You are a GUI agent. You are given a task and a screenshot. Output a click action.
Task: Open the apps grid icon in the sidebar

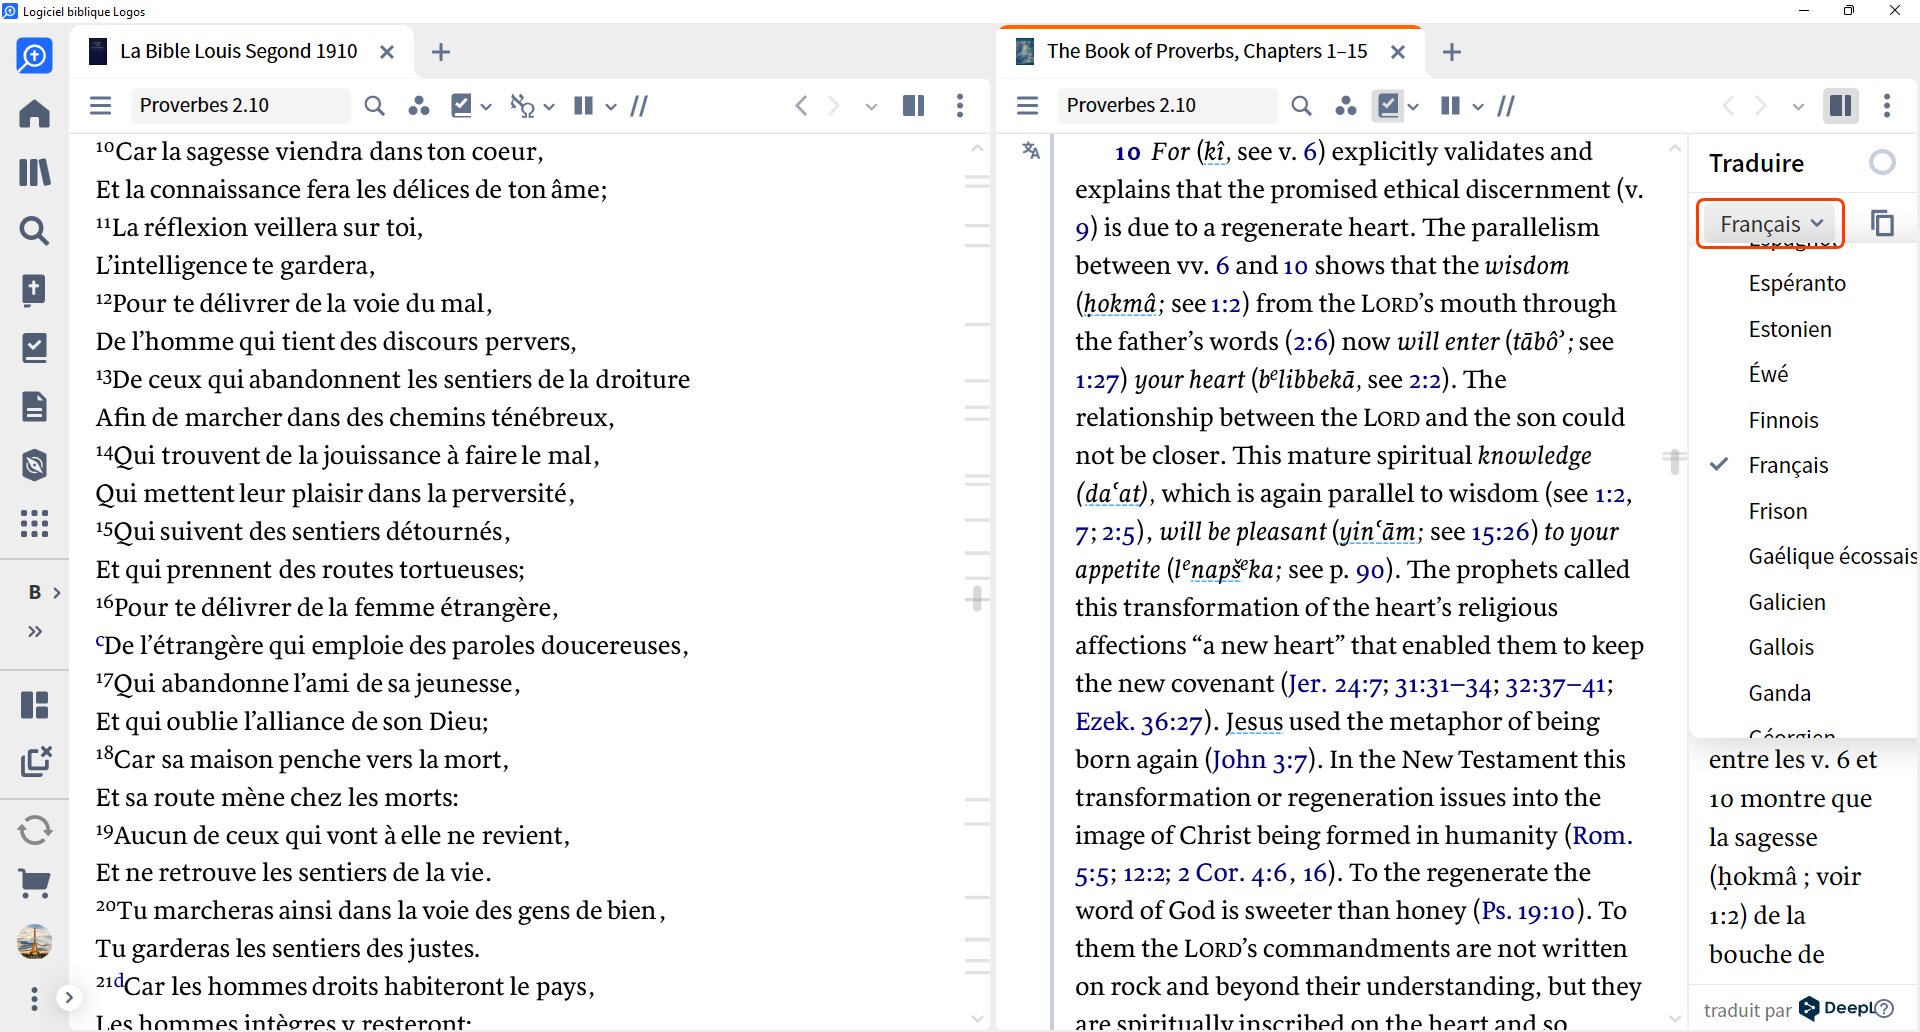click(x=34, y=523)
